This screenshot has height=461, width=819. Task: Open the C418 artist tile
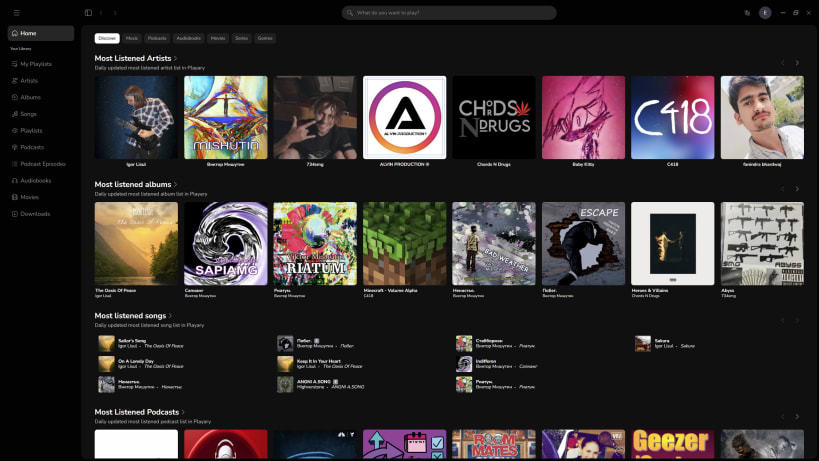coord(672,117)
